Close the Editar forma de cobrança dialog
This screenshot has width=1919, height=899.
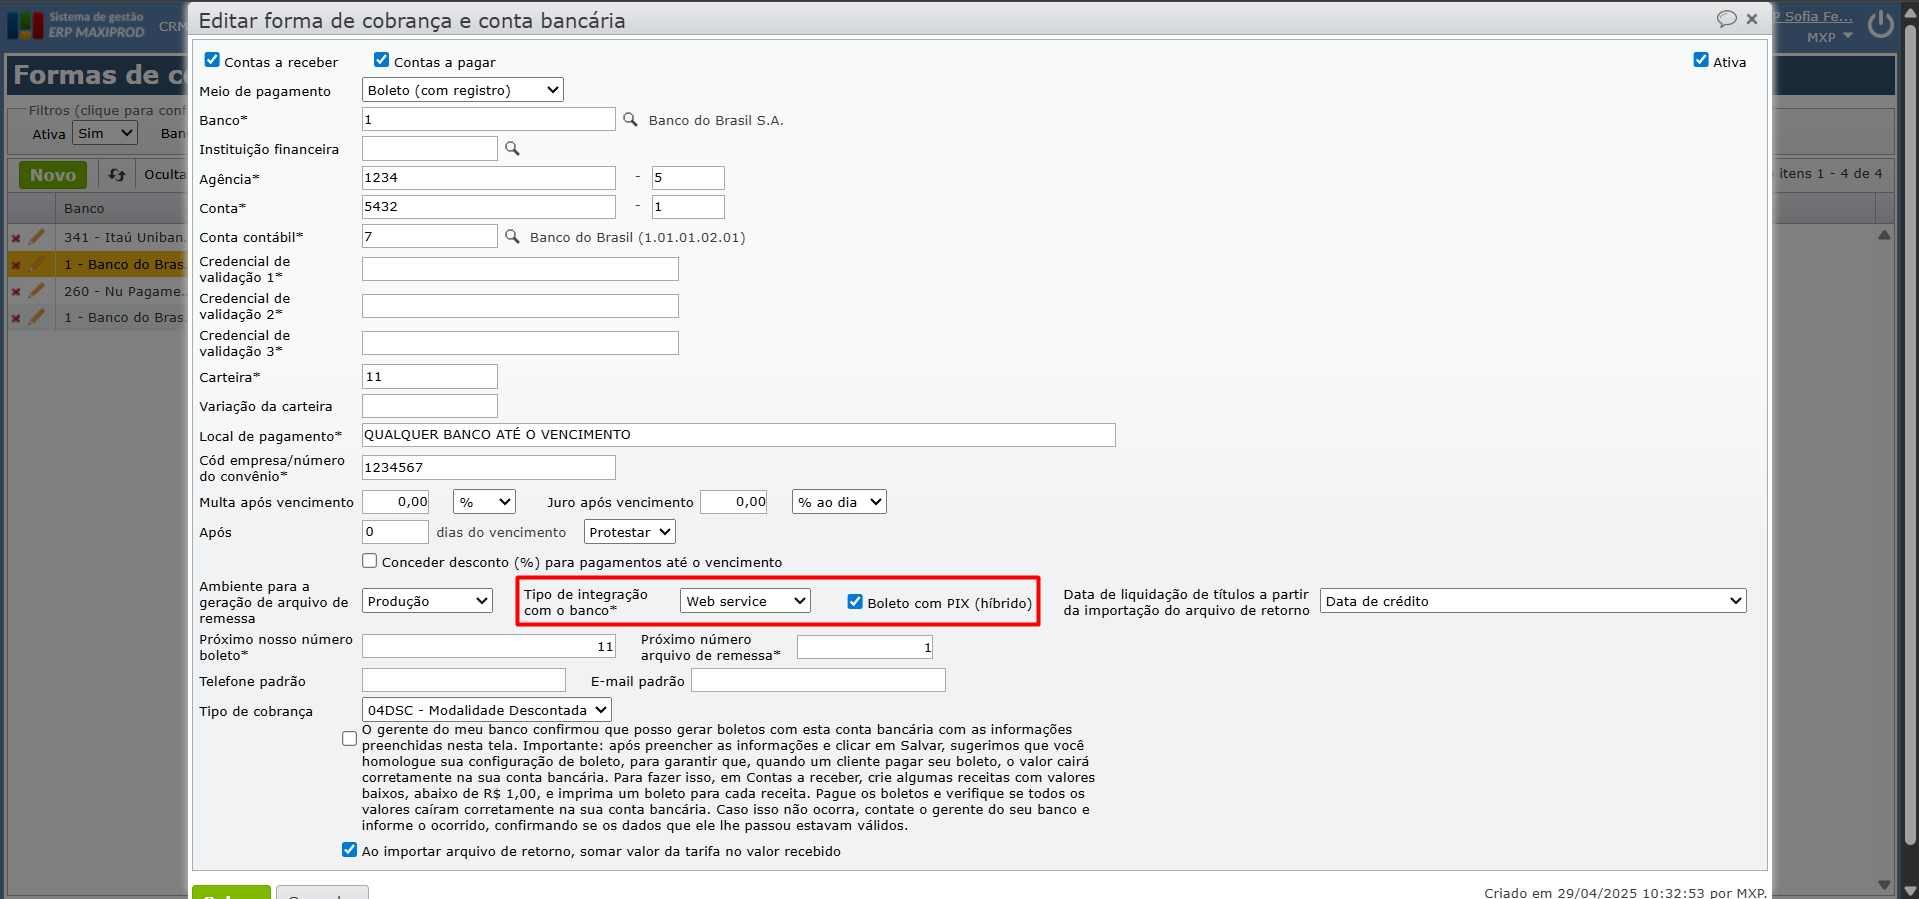click(x=1752, y=19)
